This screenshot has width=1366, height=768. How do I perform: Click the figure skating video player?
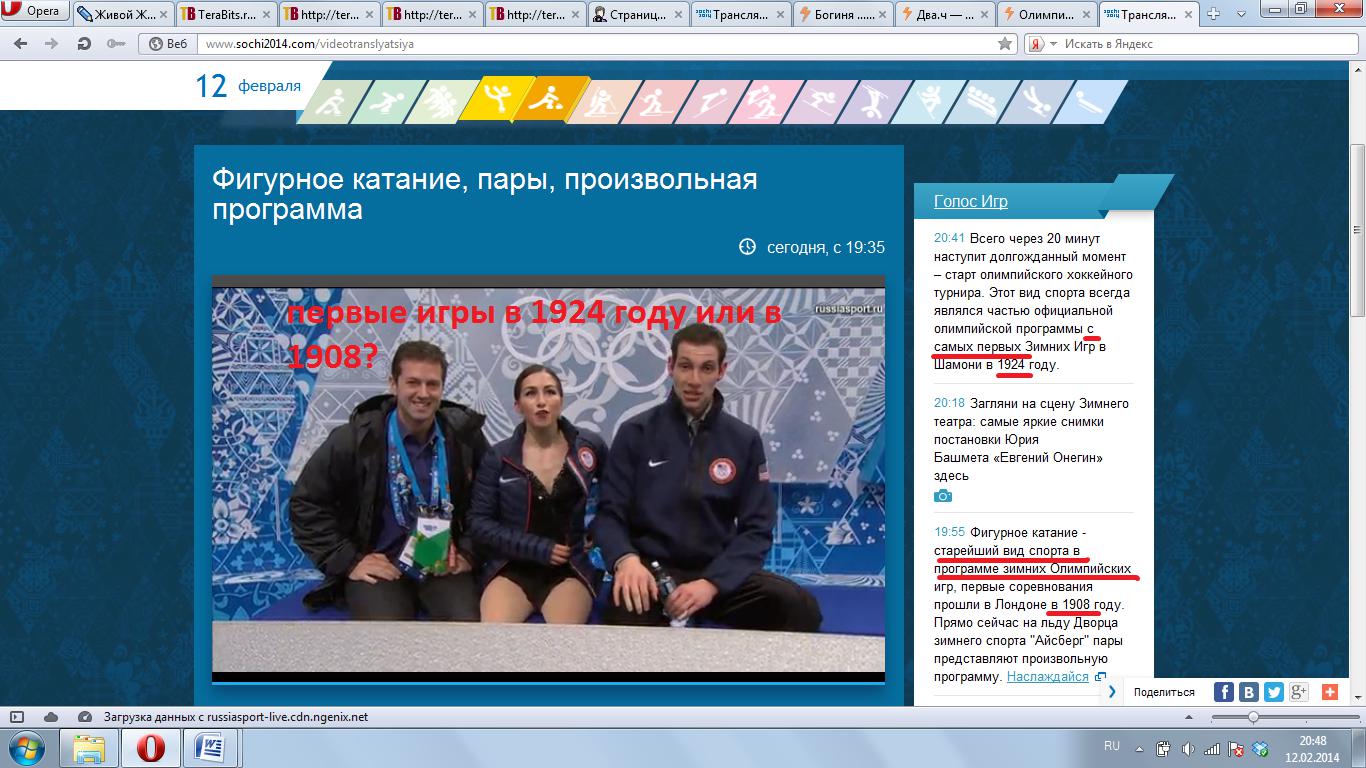coord(548,478)
